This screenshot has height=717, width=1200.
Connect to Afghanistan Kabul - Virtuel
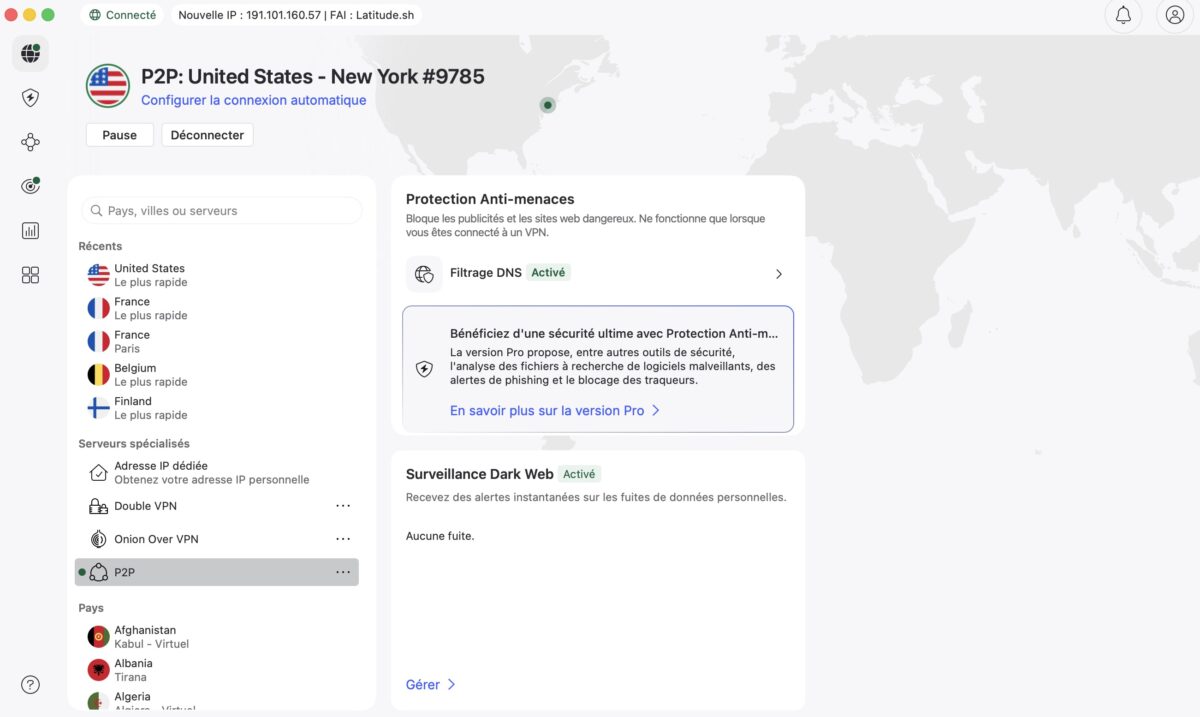click(217, 637)
